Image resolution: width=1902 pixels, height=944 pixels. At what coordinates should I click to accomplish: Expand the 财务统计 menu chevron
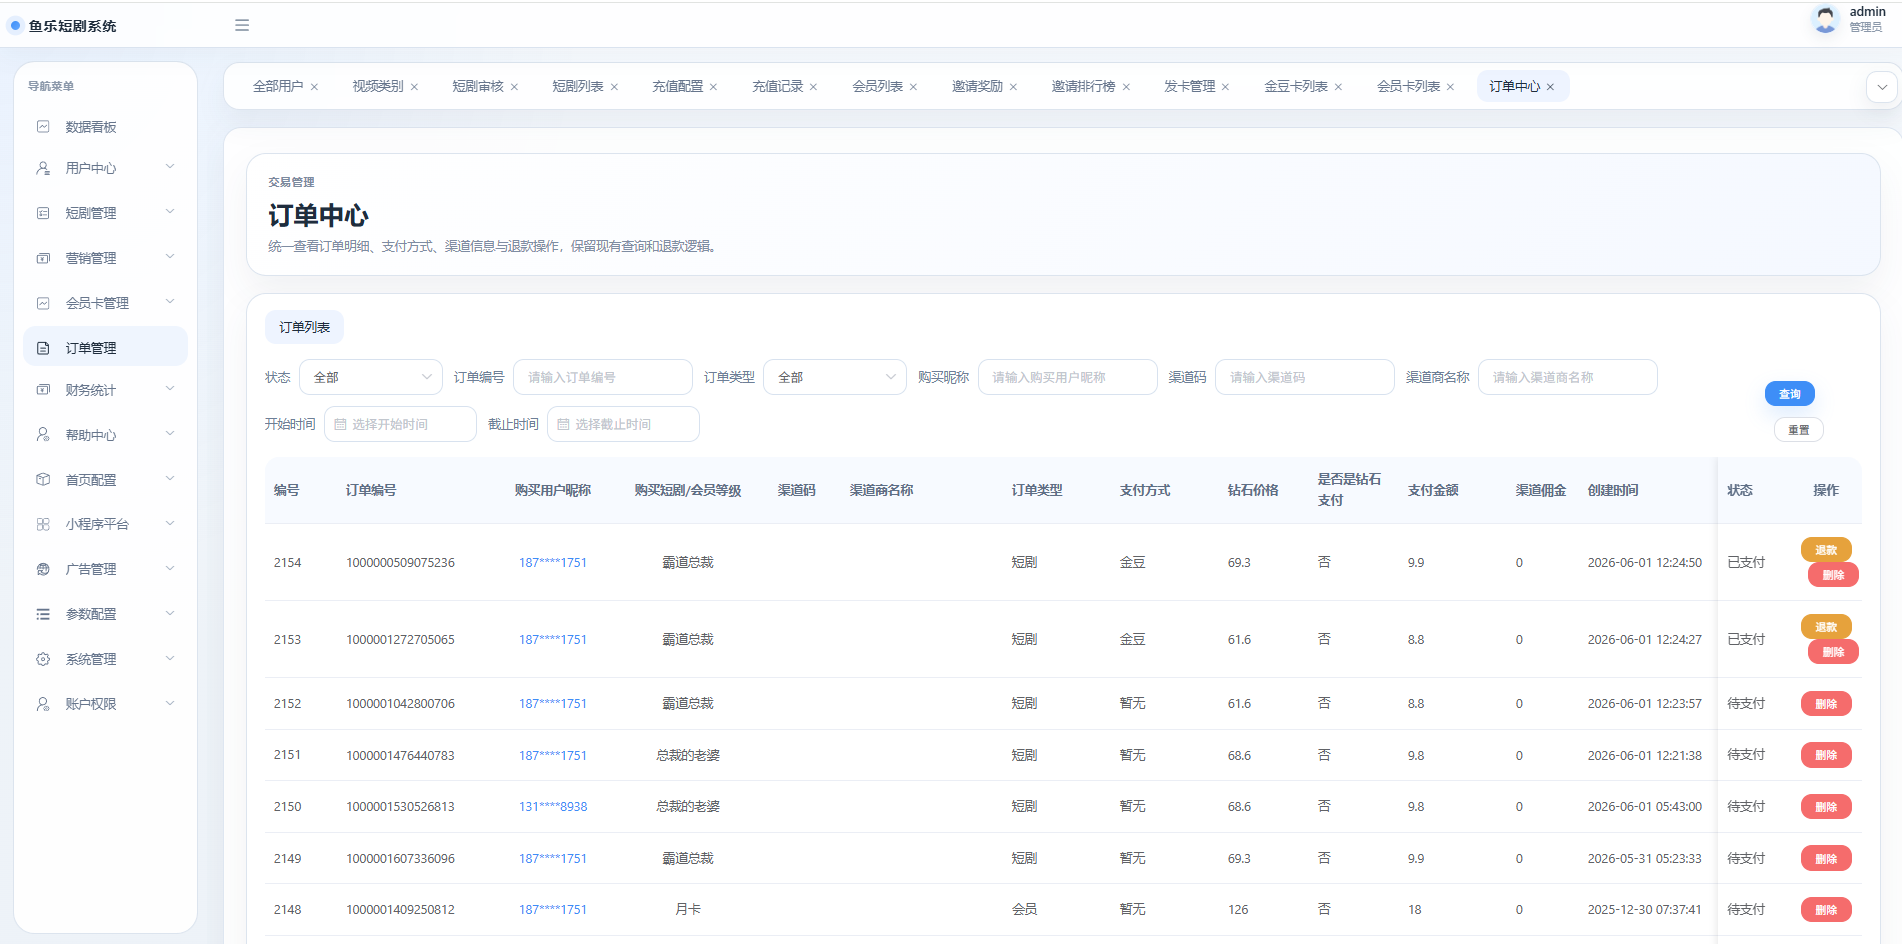pos(170,389)
